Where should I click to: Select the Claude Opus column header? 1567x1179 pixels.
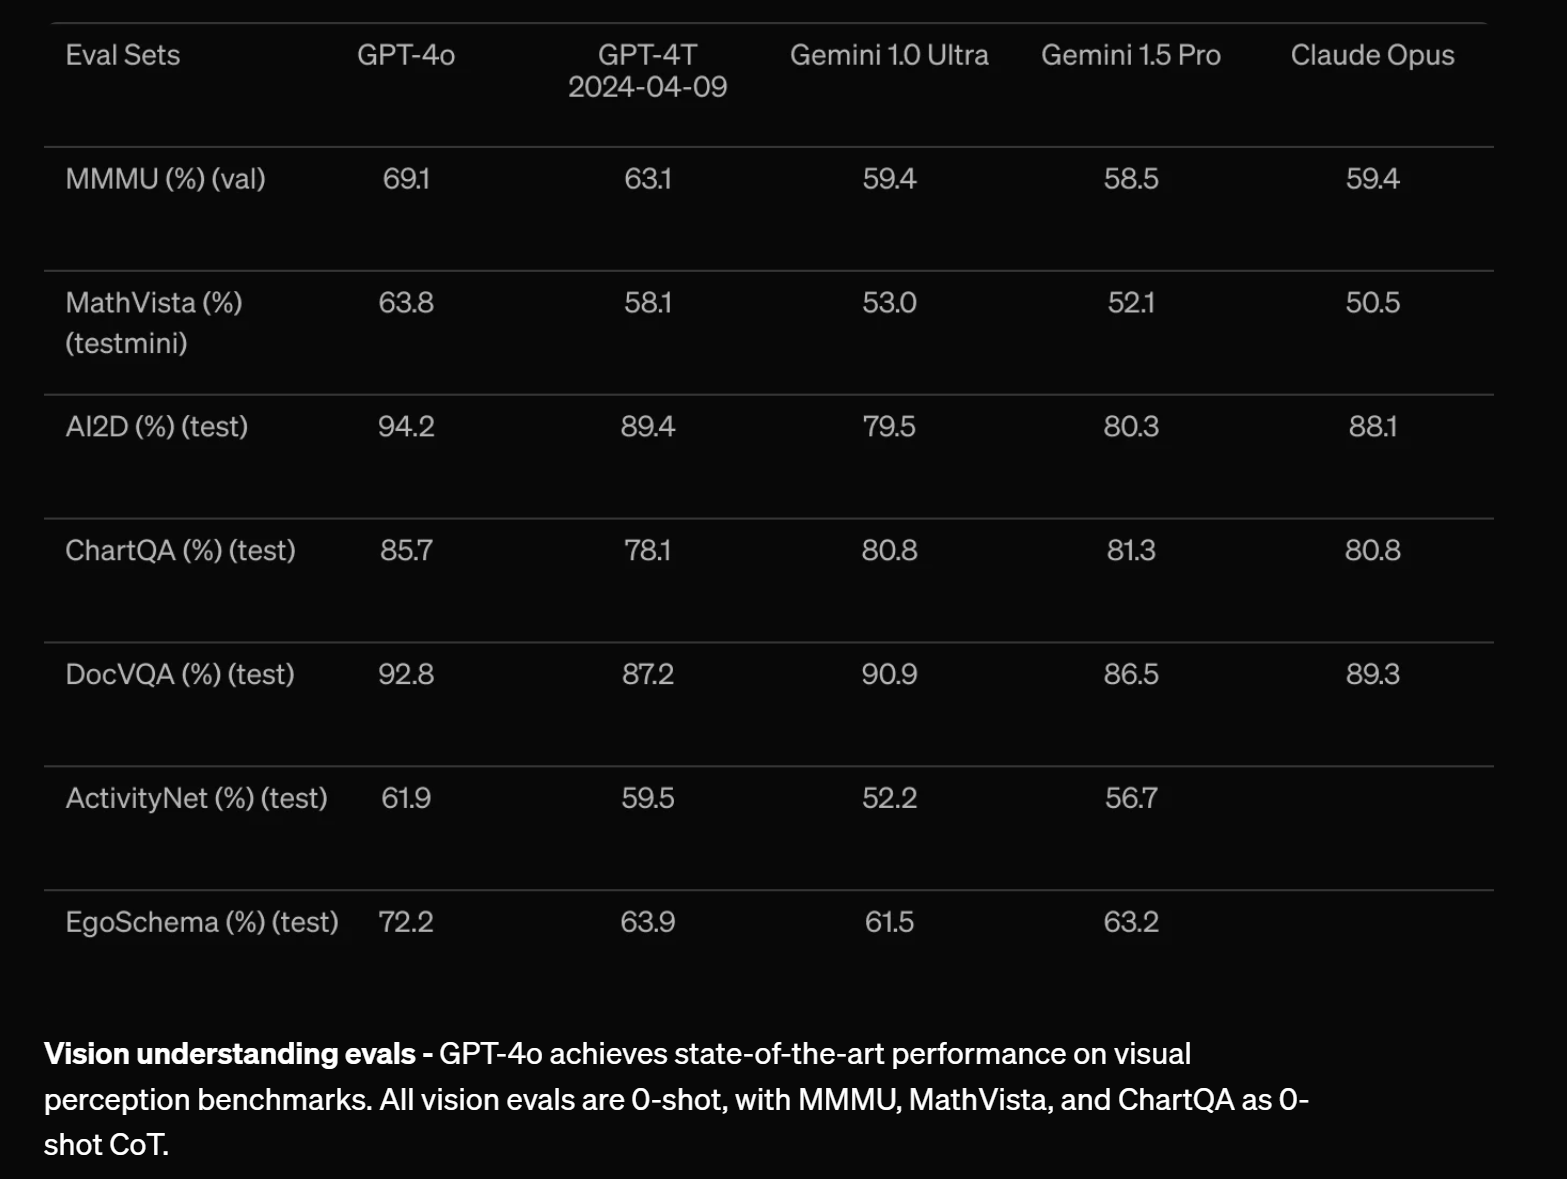pos(1372,55)
